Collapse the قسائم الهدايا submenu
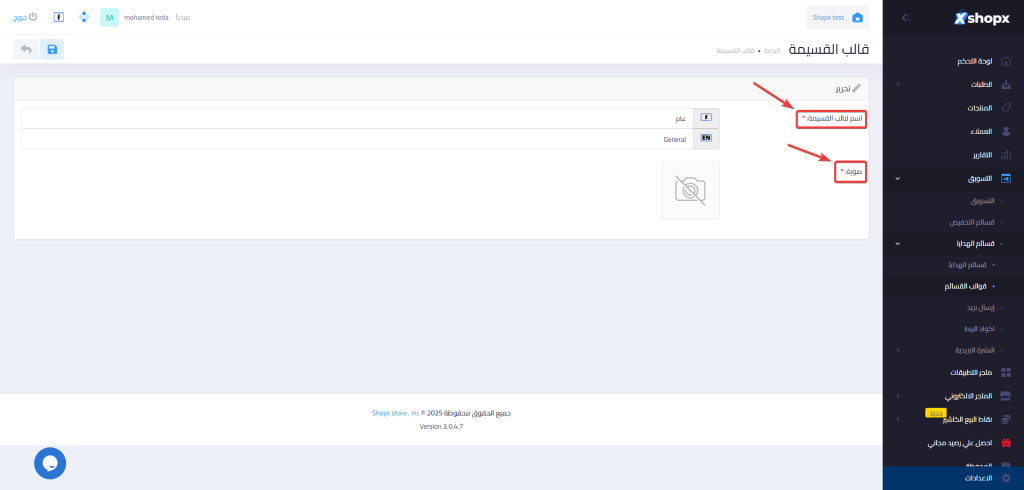 point(898,243)
